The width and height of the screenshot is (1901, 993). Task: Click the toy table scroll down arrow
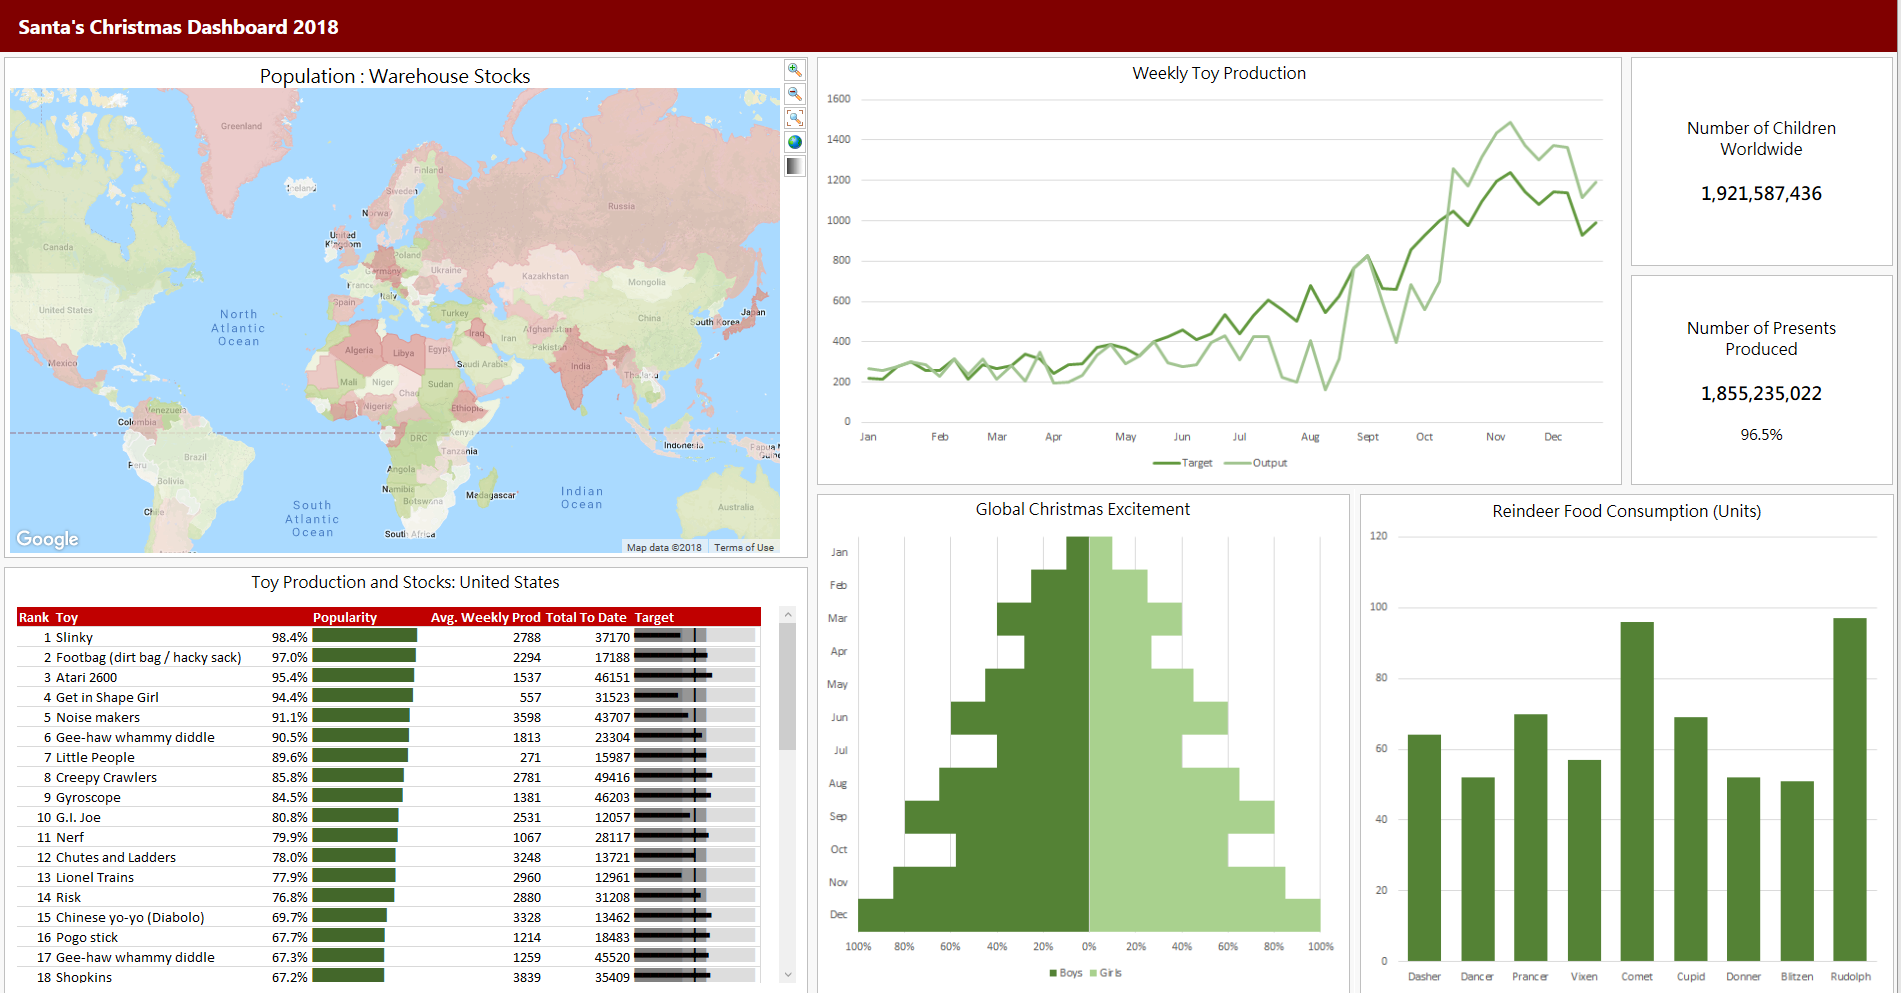788,974
